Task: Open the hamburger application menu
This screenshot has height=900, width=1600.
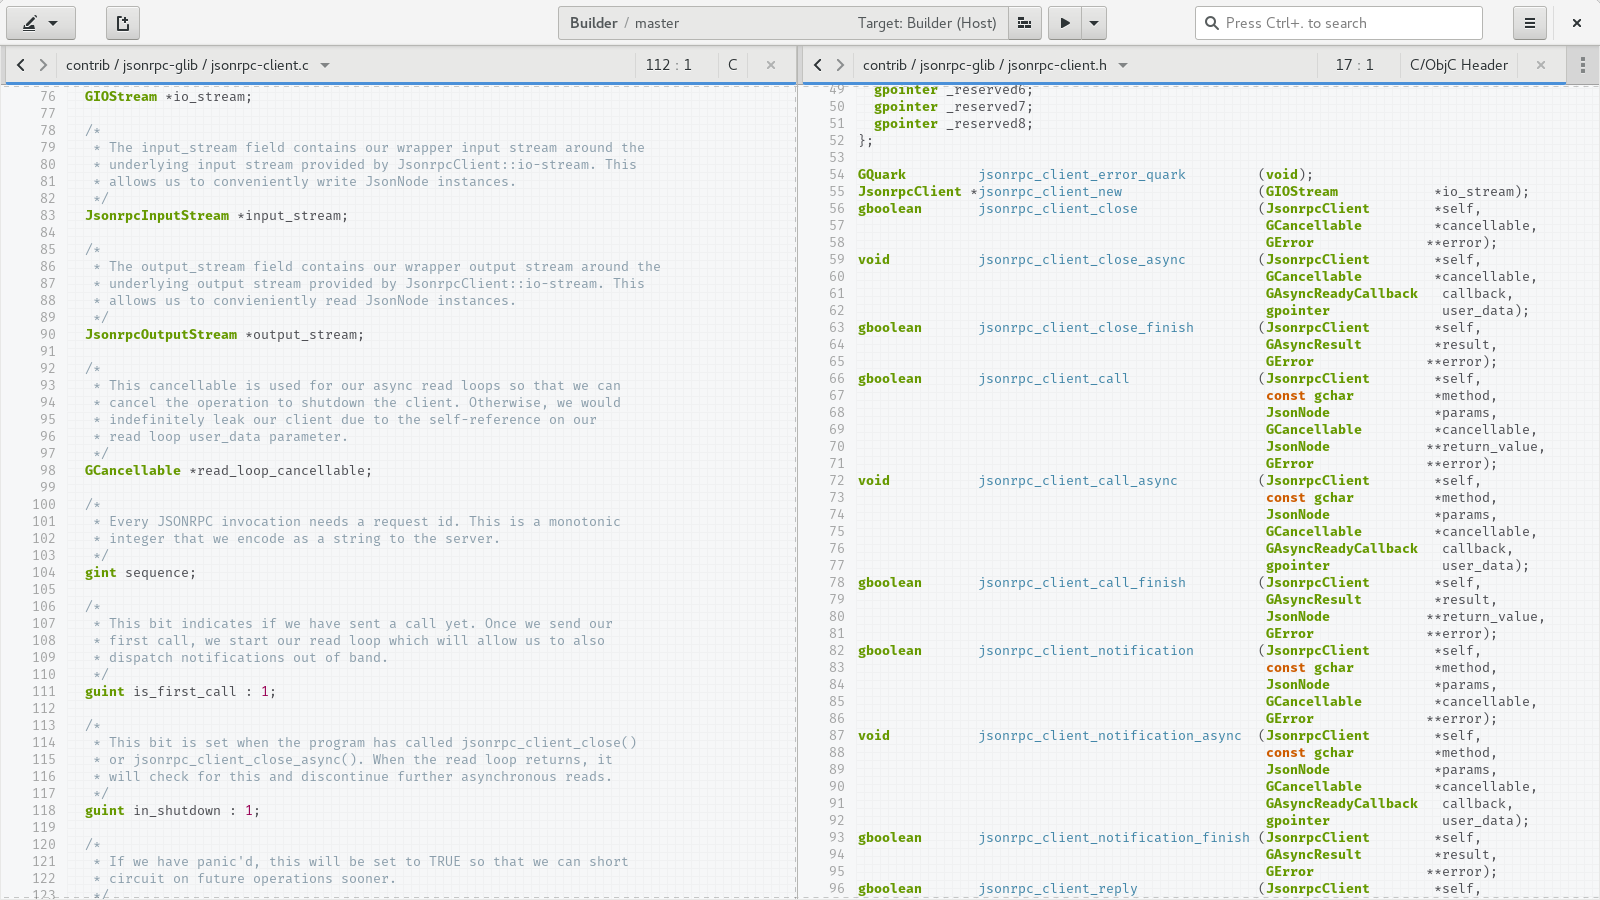Action: [1529, 23]
